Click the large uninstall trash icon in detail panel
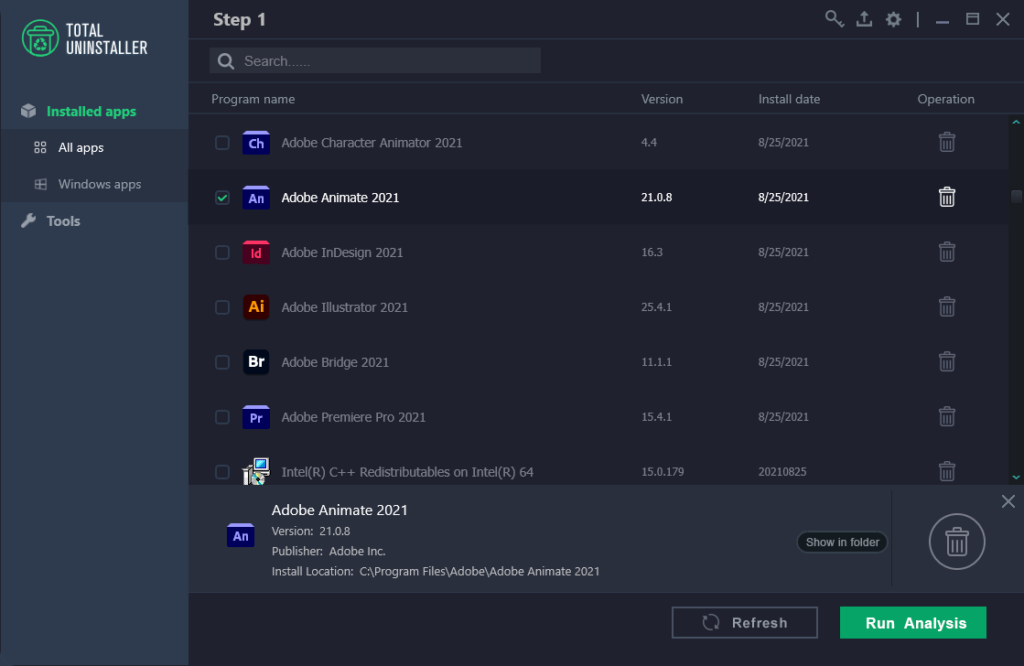The height and width of the screenshot is (666, 1024). (956, 541)
